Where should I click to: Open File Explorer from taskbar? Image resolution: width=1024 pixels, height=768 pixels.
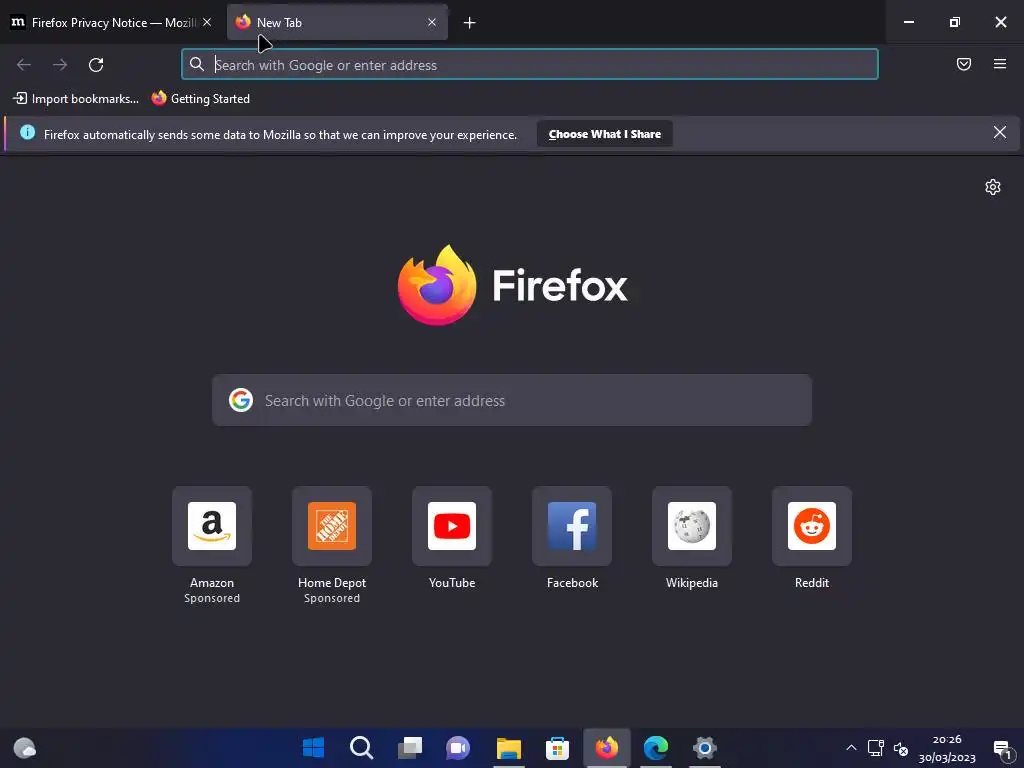pyautogui.click(x=508, y=748)
